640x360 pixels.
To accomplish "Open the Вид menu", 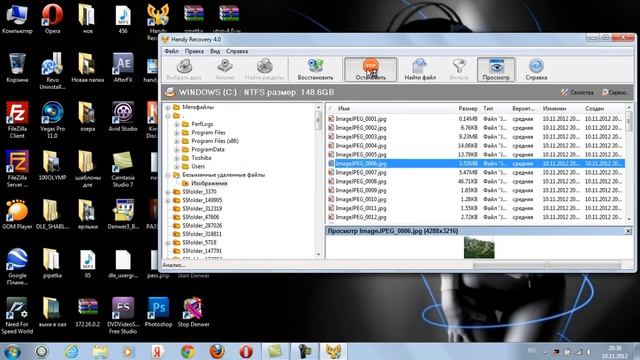I will [x=215, y=51].
